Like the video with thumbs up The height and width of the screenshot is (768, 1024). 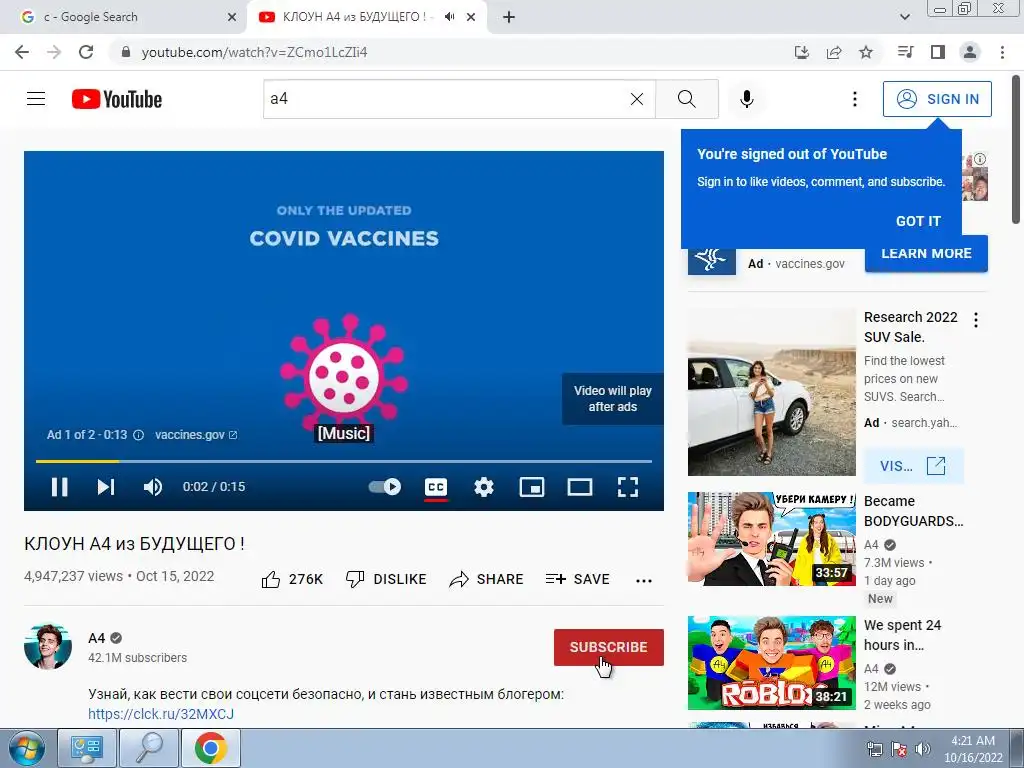point(292,579)
